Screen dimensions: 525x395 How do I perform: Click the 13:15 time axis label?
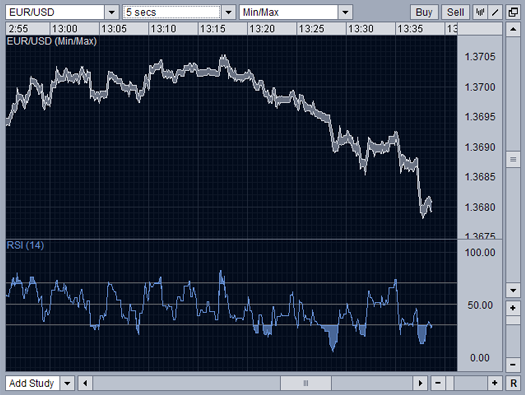pyautogui.click(x=213, y=29)
